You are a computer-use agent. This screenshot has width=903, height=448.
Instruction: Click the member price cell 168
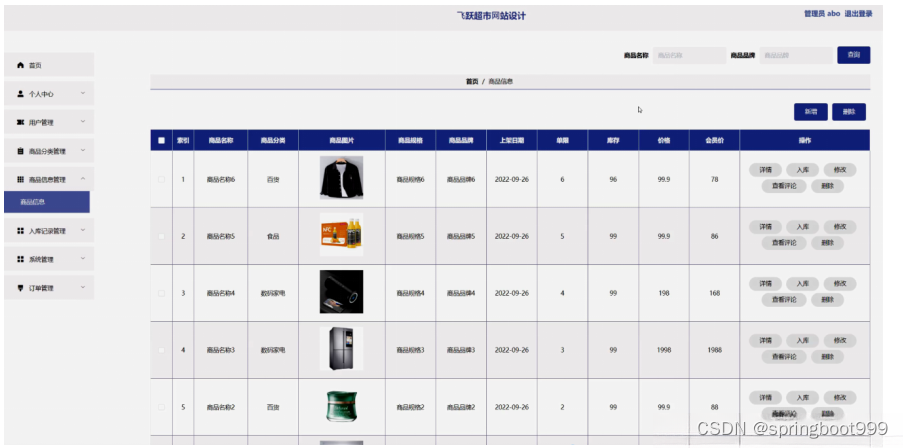pyautogui.click(x=715, y=293)
